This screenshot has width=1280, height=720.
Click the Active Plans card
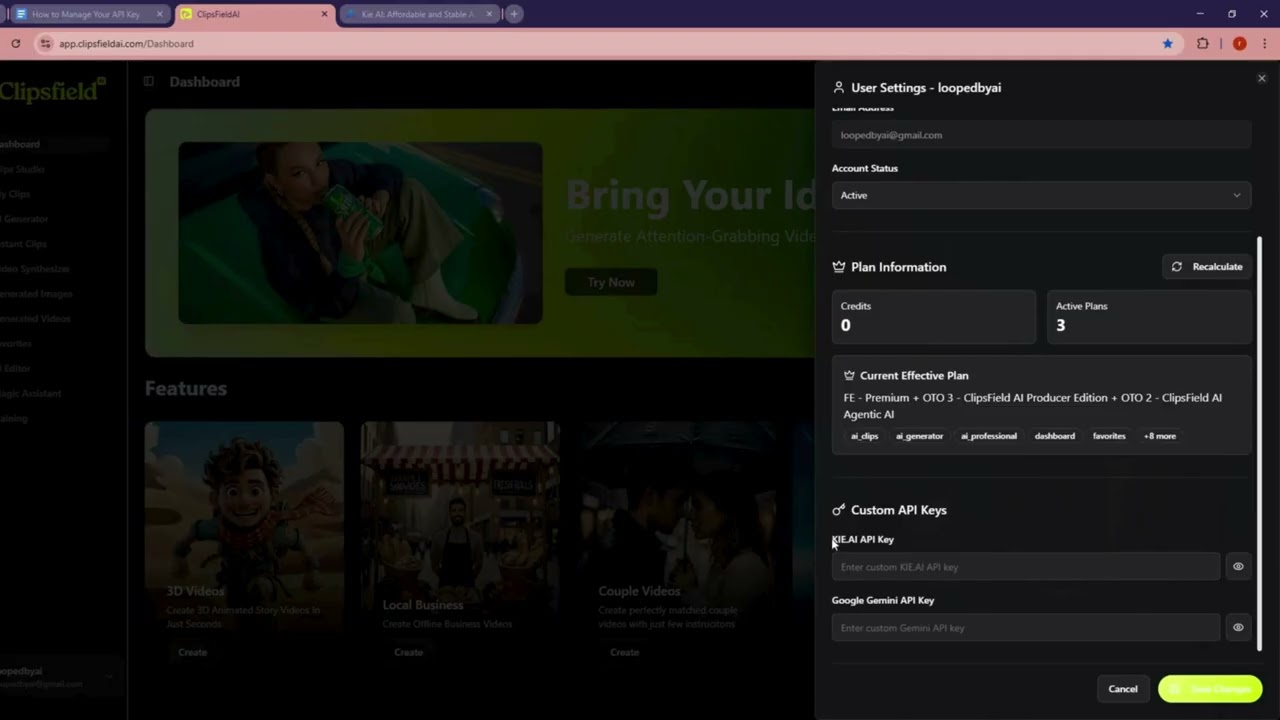pos(1149,317)
